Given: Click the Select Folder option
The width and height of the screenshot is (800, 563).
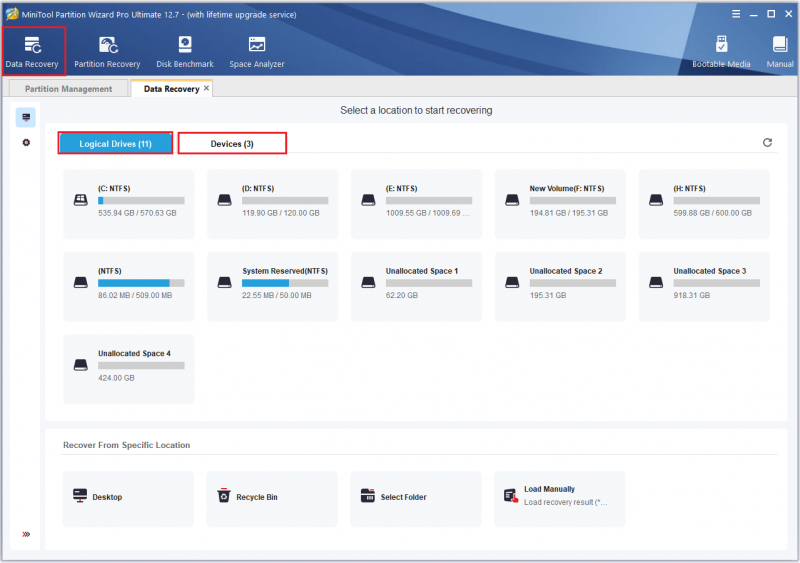Looking at the screenshot, I should [x=416, y=499].
